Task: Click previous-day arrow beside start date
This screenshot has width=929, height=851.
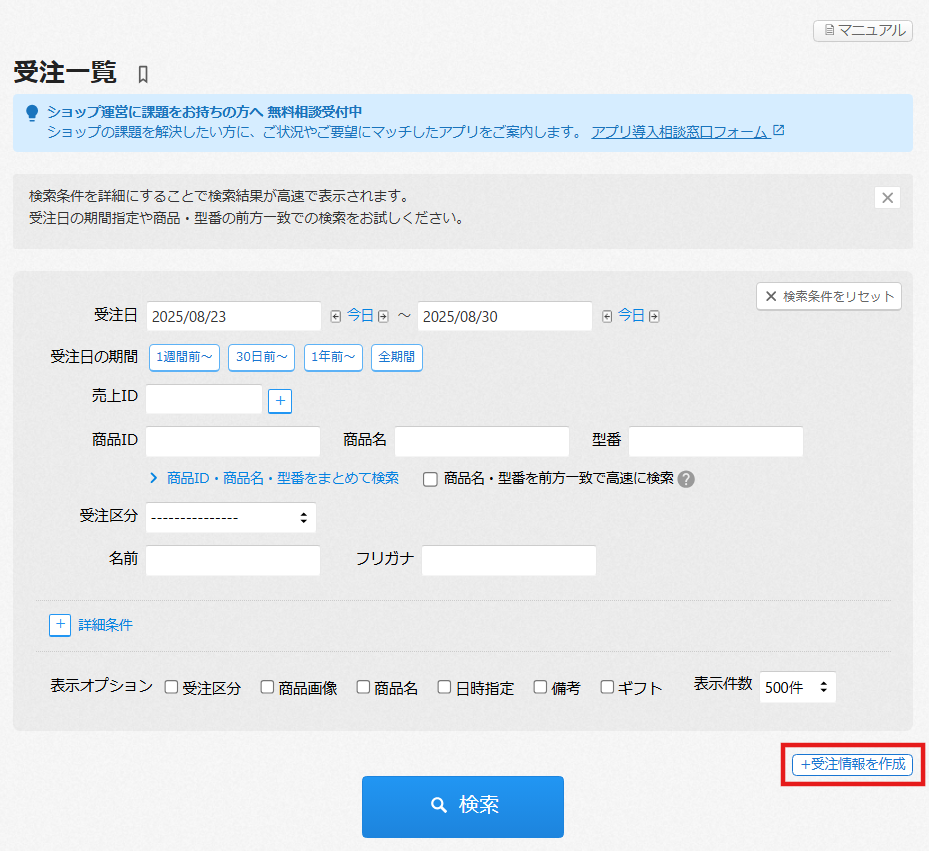Action: (336, 316)
